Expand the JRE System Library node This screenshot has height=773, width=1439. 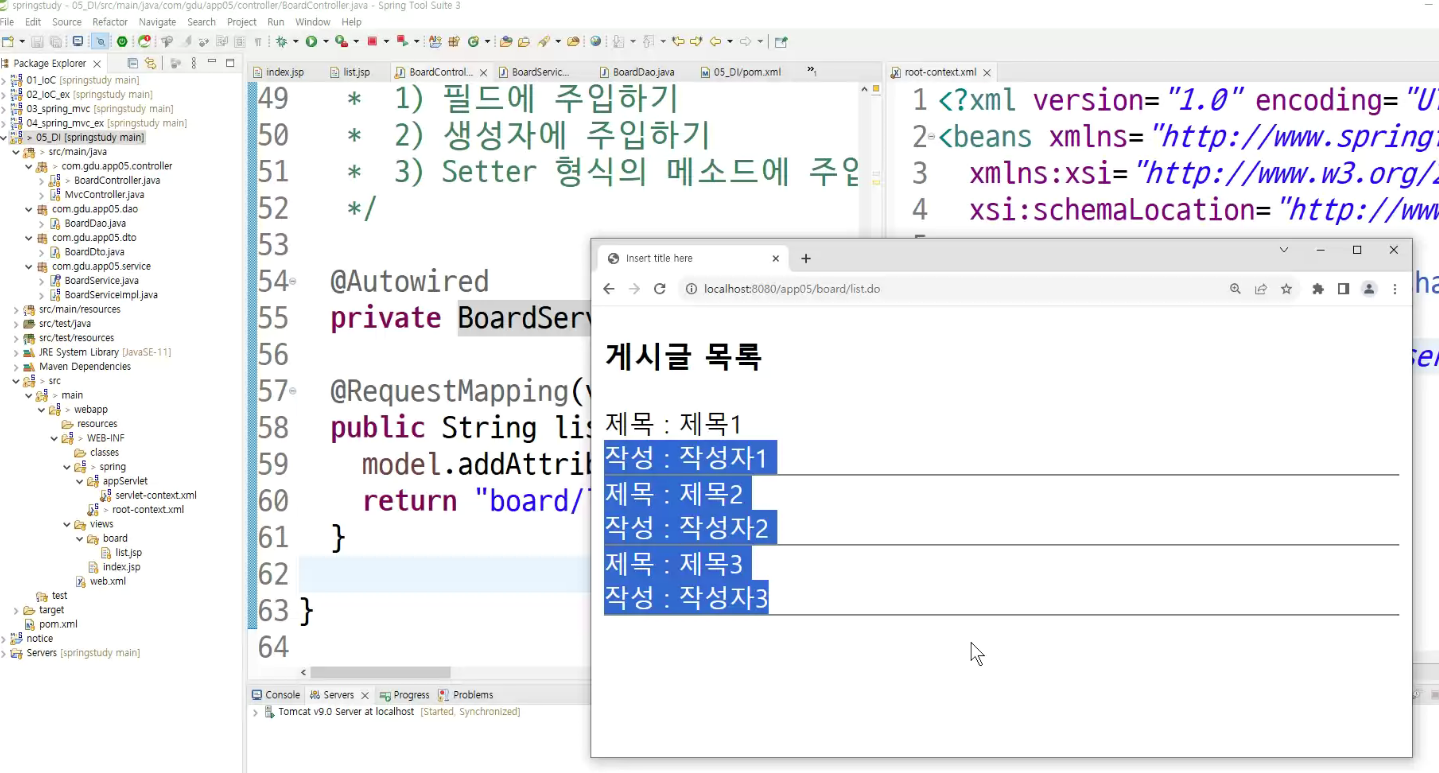[x=16, y=352]
